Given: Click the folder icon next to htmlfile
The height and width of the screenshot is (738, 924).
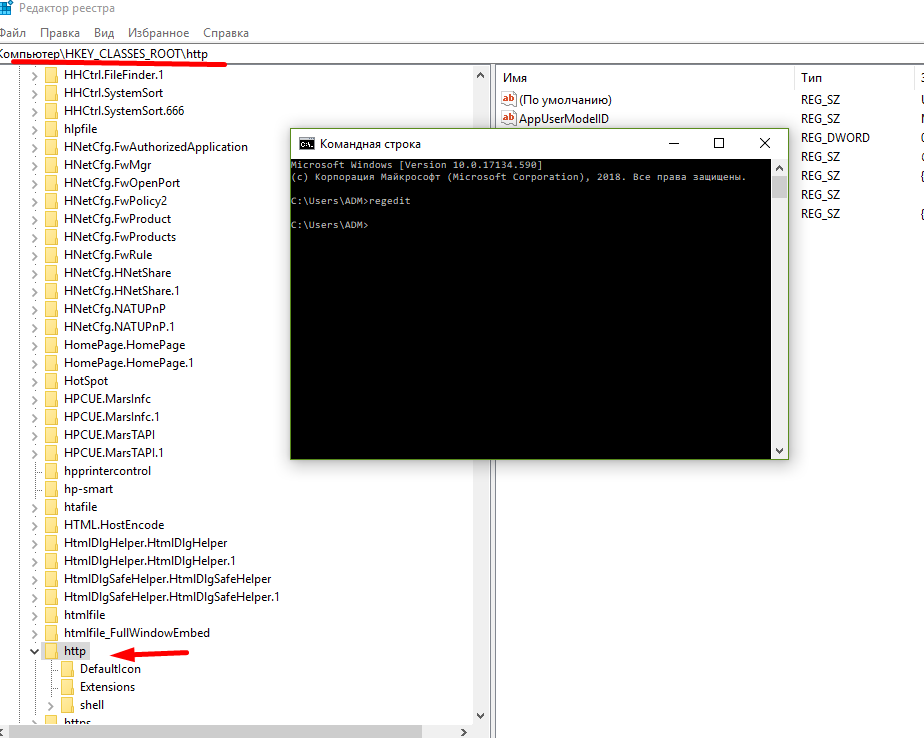Looking at the screenshot, I should coord(51,615).
